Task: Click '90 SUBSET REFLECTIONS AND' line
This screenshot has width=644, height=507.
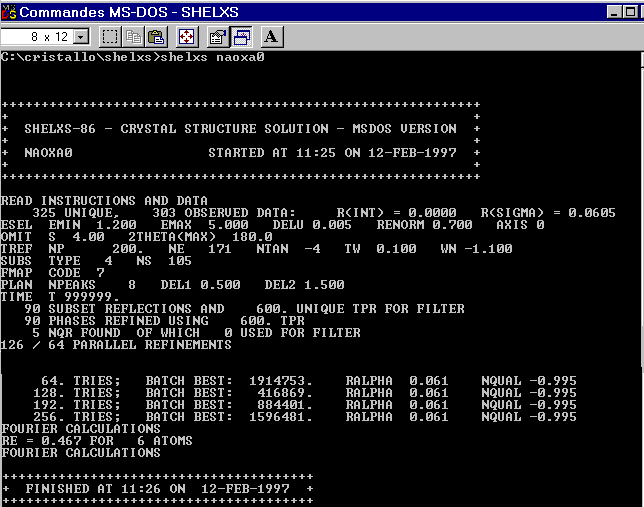Action: [x=124, y=309]
